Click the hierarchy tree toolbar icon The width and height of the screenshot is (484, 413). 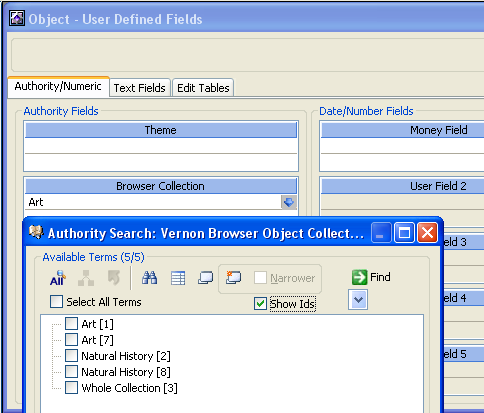click(86, 278)
